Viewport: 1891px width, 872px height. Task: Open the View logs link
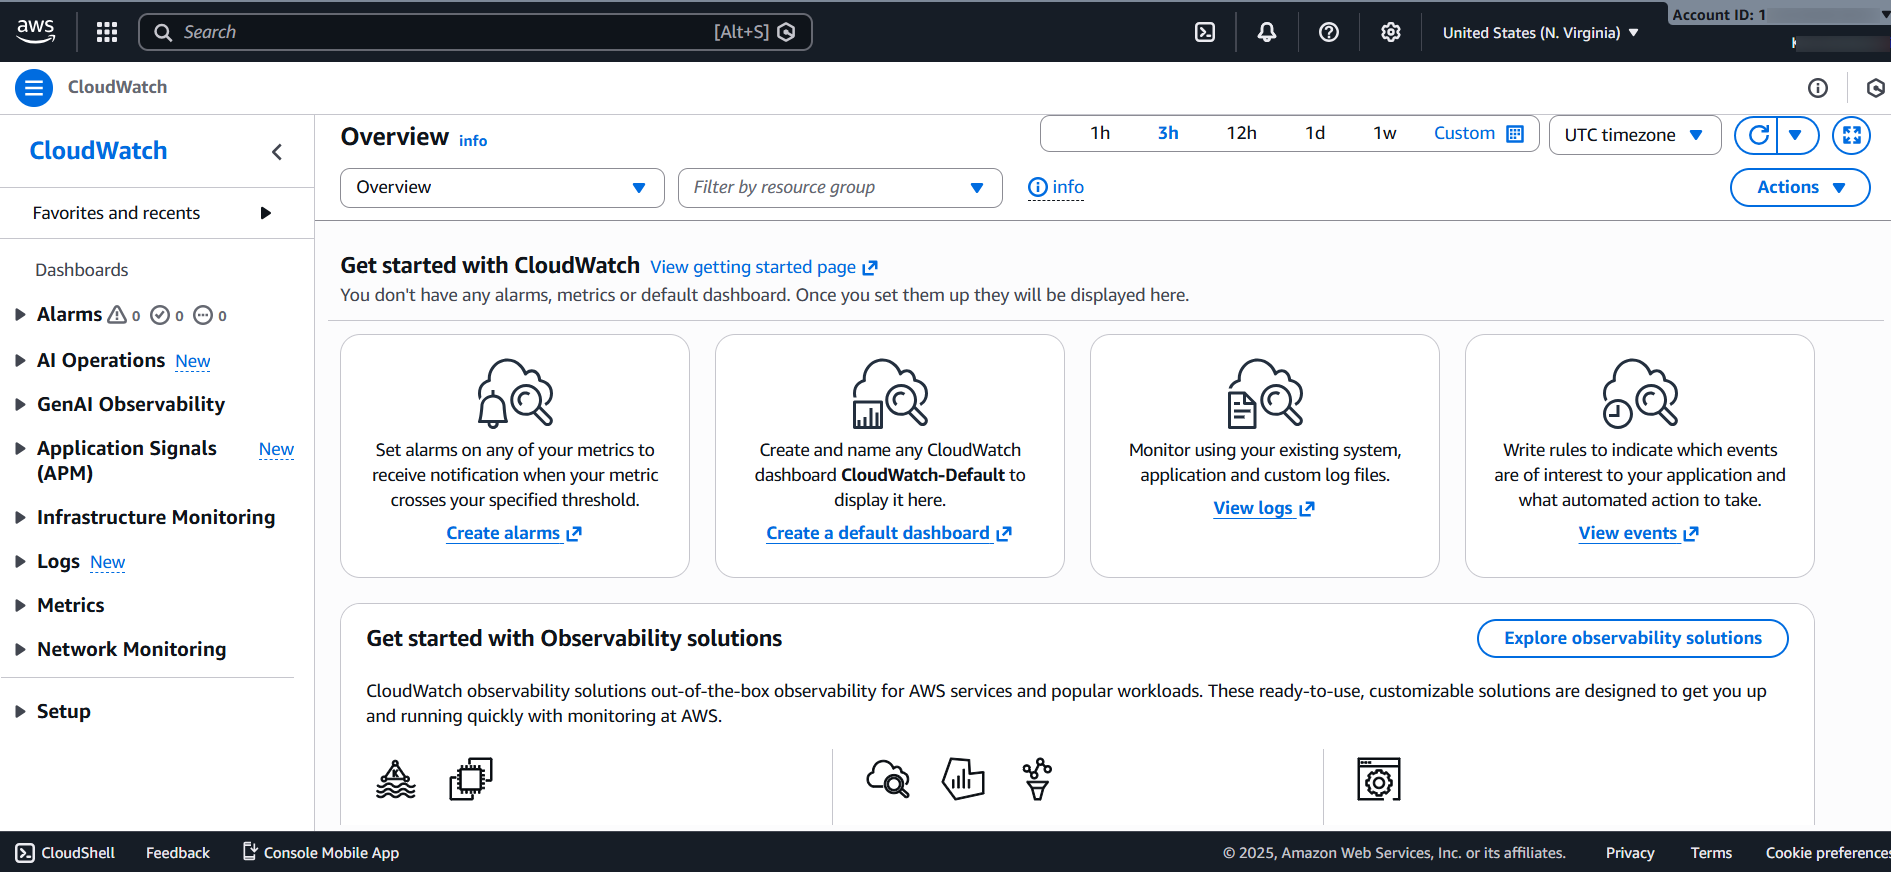1264,508
